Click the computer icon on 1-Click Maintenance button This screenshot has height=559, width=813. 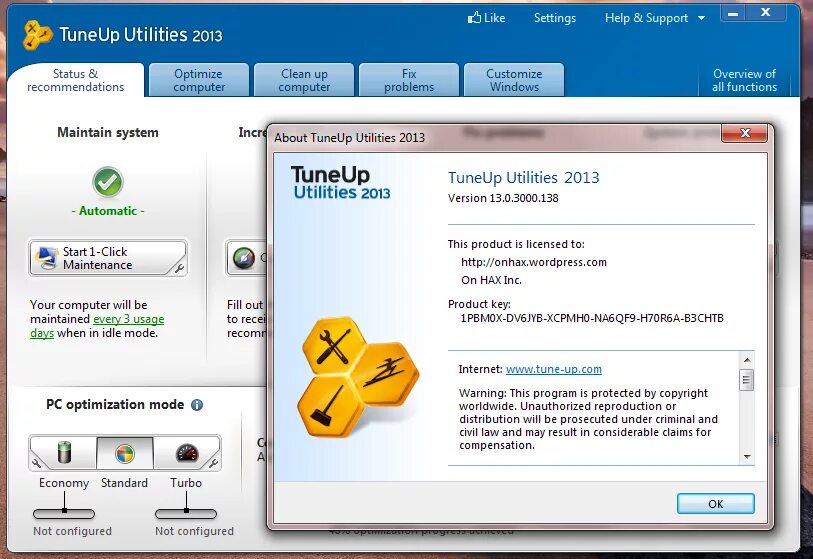click(x=47, y=258)
